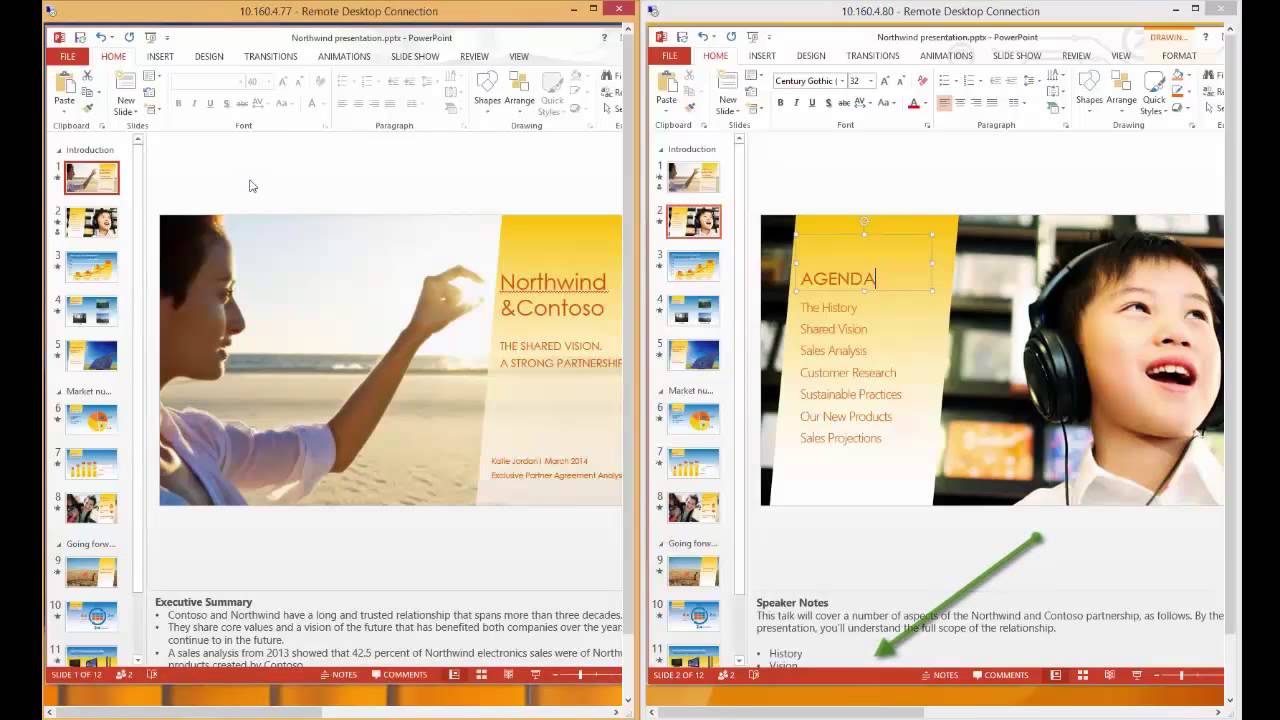The image size is (1280, 720).
Task: Click Undo arrow in left window toolbar
Action: (100, 37)
